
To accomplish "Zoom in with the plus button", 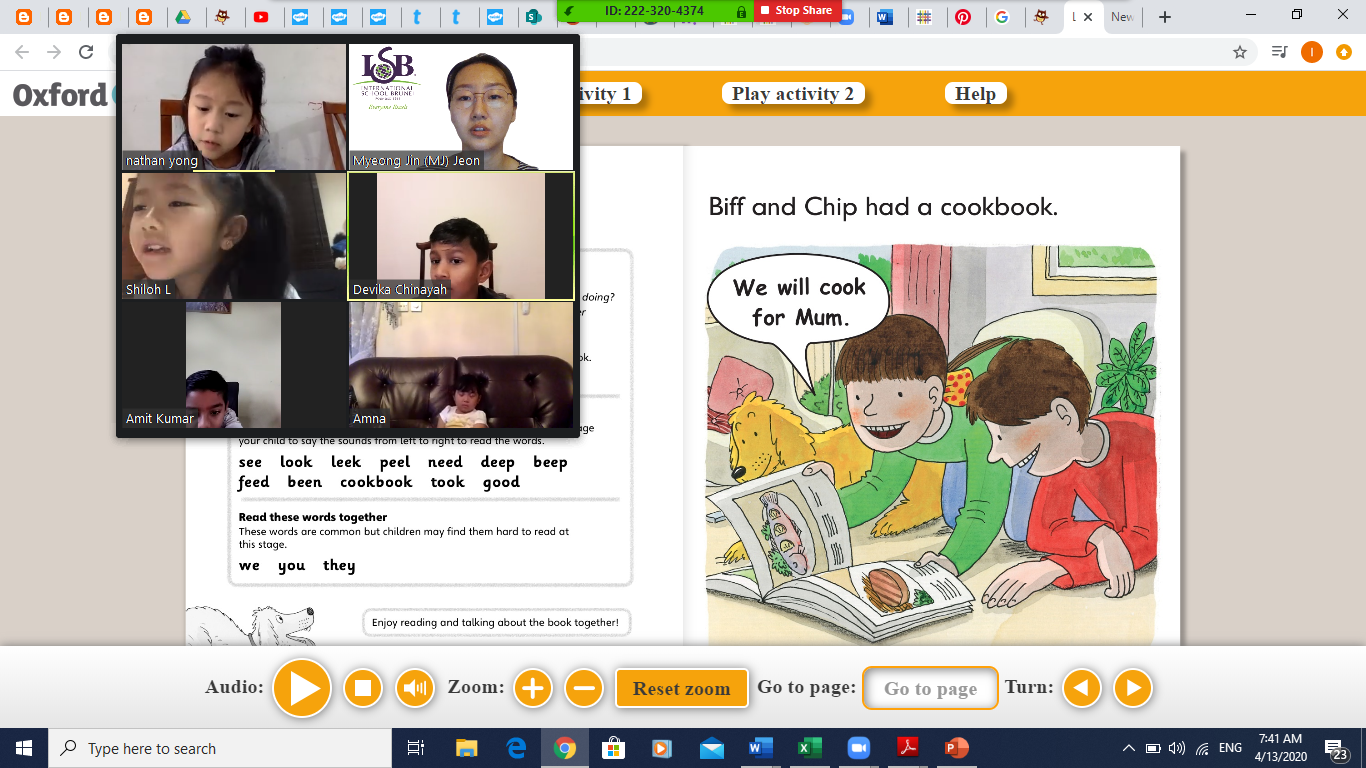I will [x=533, y=688].
